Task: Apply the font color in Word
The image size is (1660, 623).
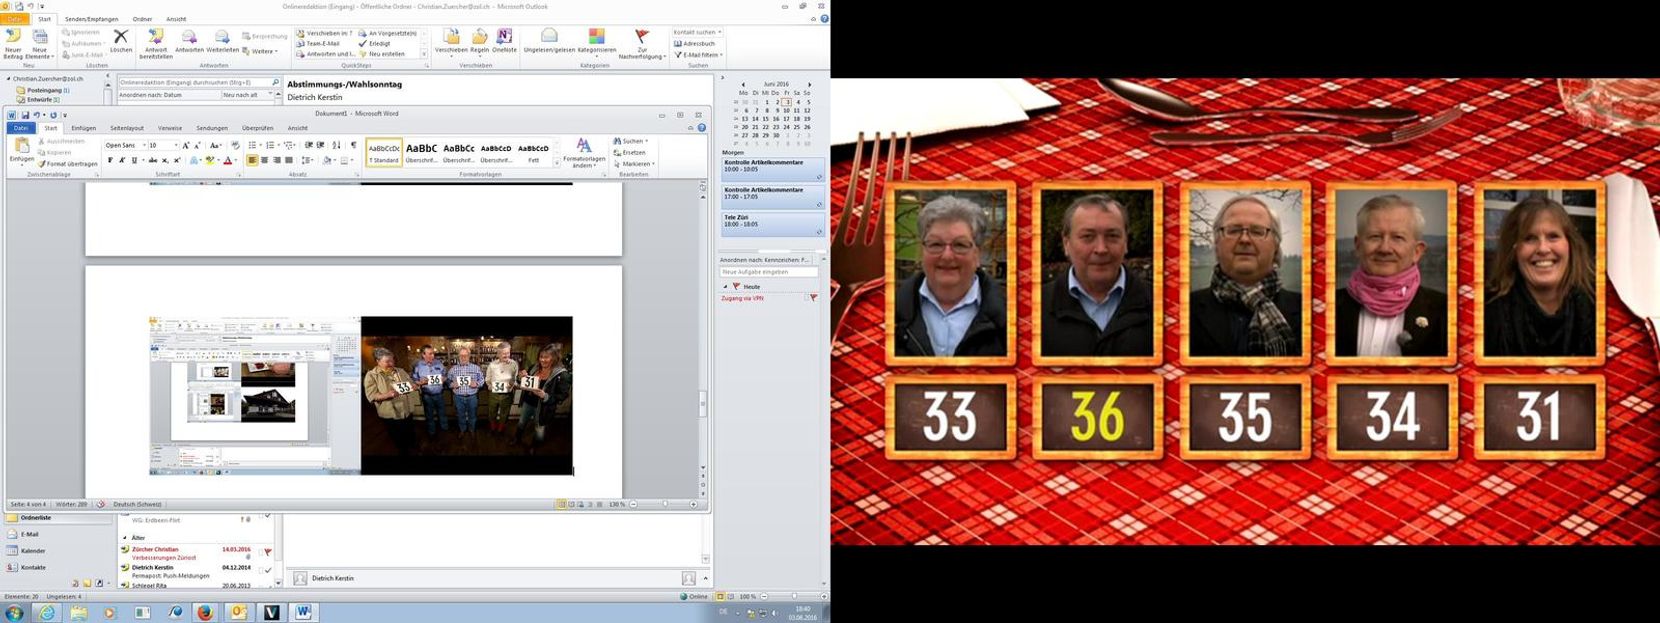Action: point(228,160)
